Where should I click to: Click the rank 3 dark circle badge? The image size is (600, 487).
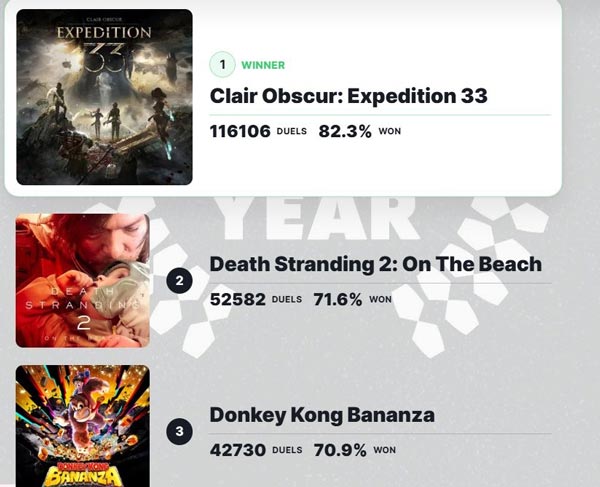(179, 432)
